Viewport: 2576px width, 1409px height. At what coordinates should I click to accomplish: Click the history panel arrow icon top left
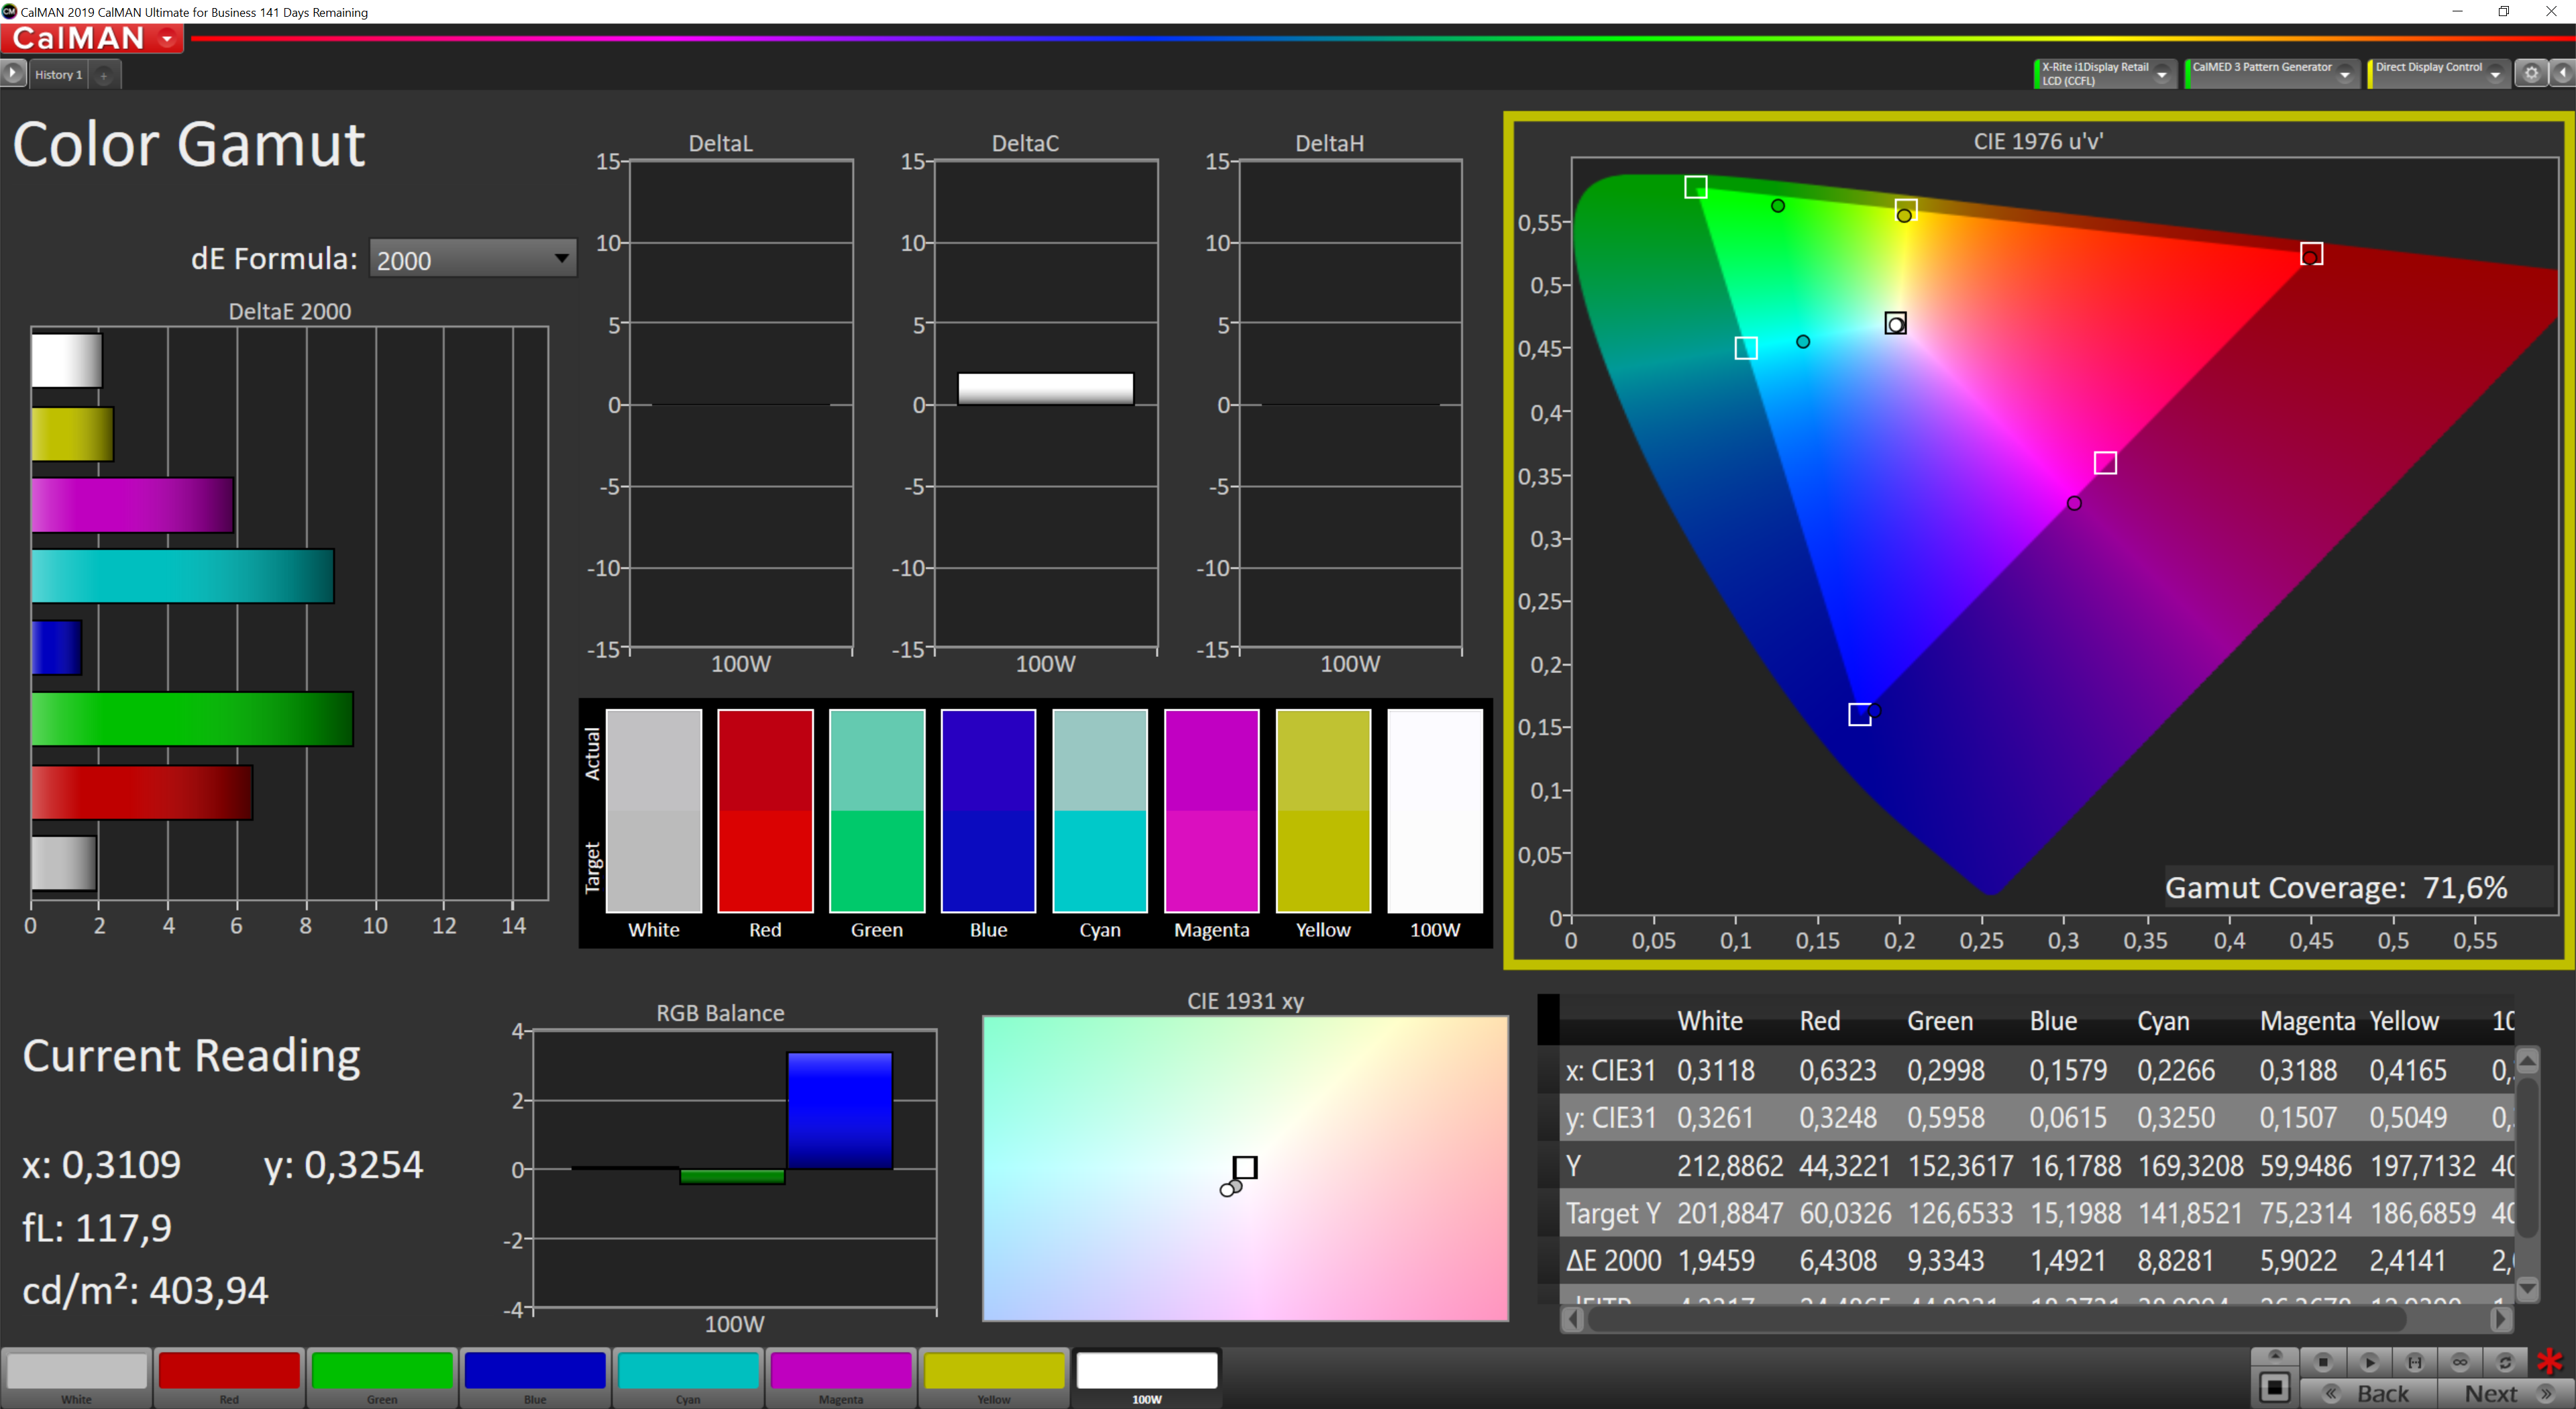[12, 73]
